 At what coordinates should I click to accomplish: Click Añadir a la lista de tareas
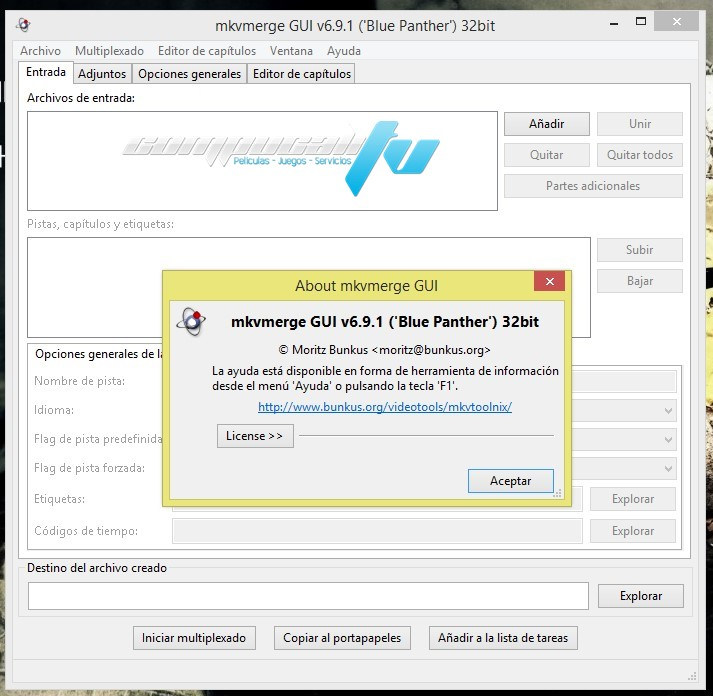tap(503, 638)
